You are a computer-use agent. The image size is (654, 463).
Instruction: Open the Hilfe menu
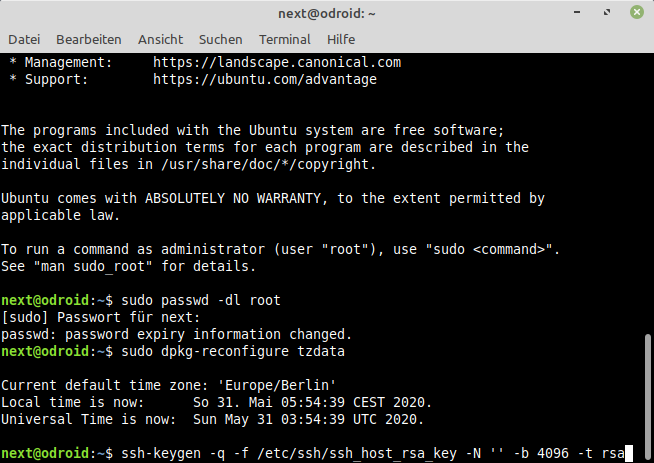[341, 39]
